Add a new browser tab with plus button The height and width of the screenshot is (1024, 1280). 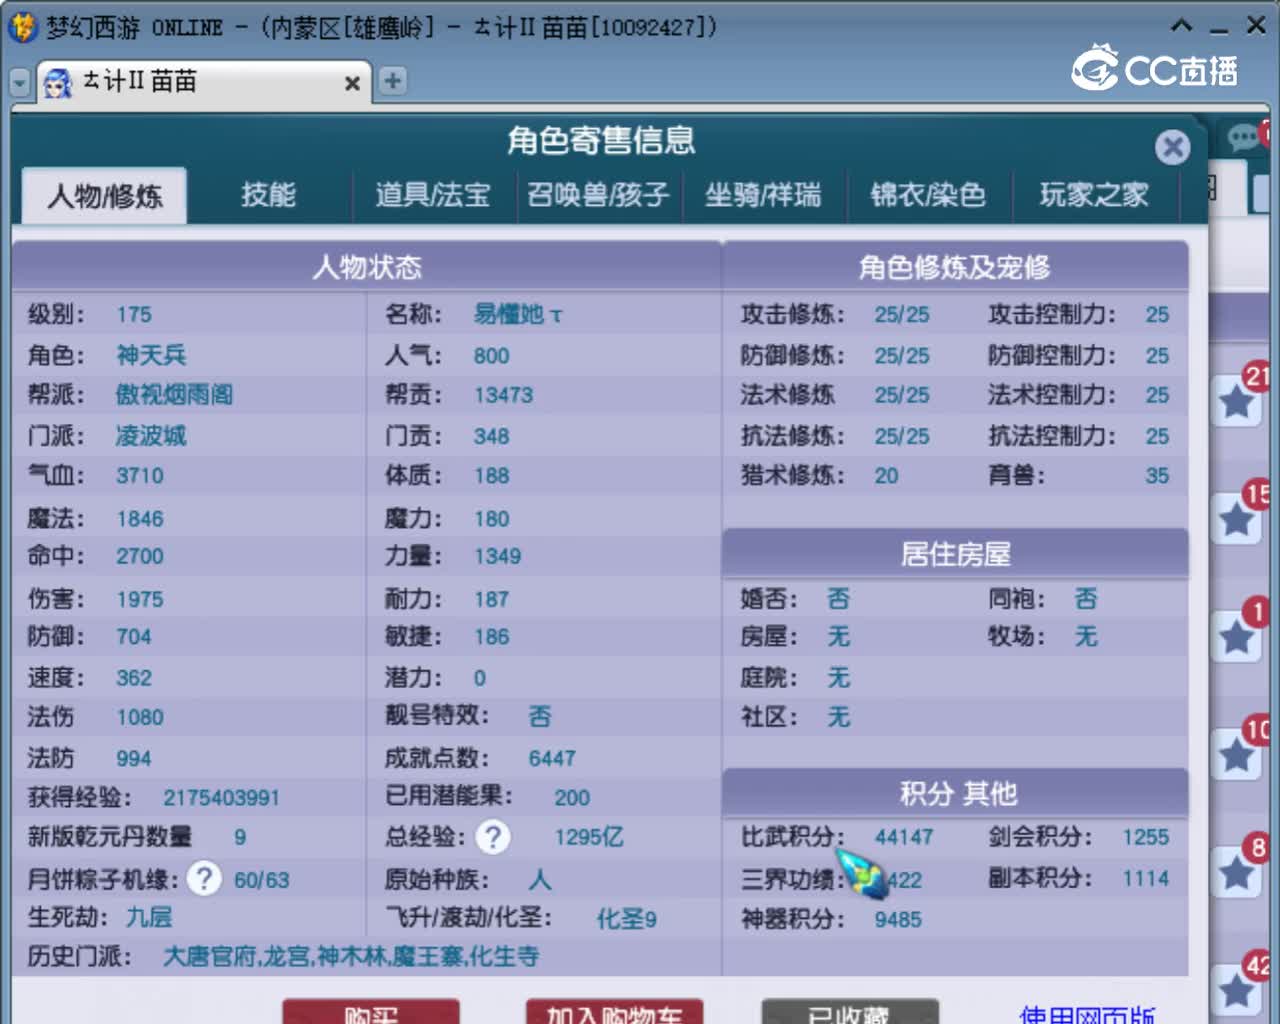coord(393,81)
